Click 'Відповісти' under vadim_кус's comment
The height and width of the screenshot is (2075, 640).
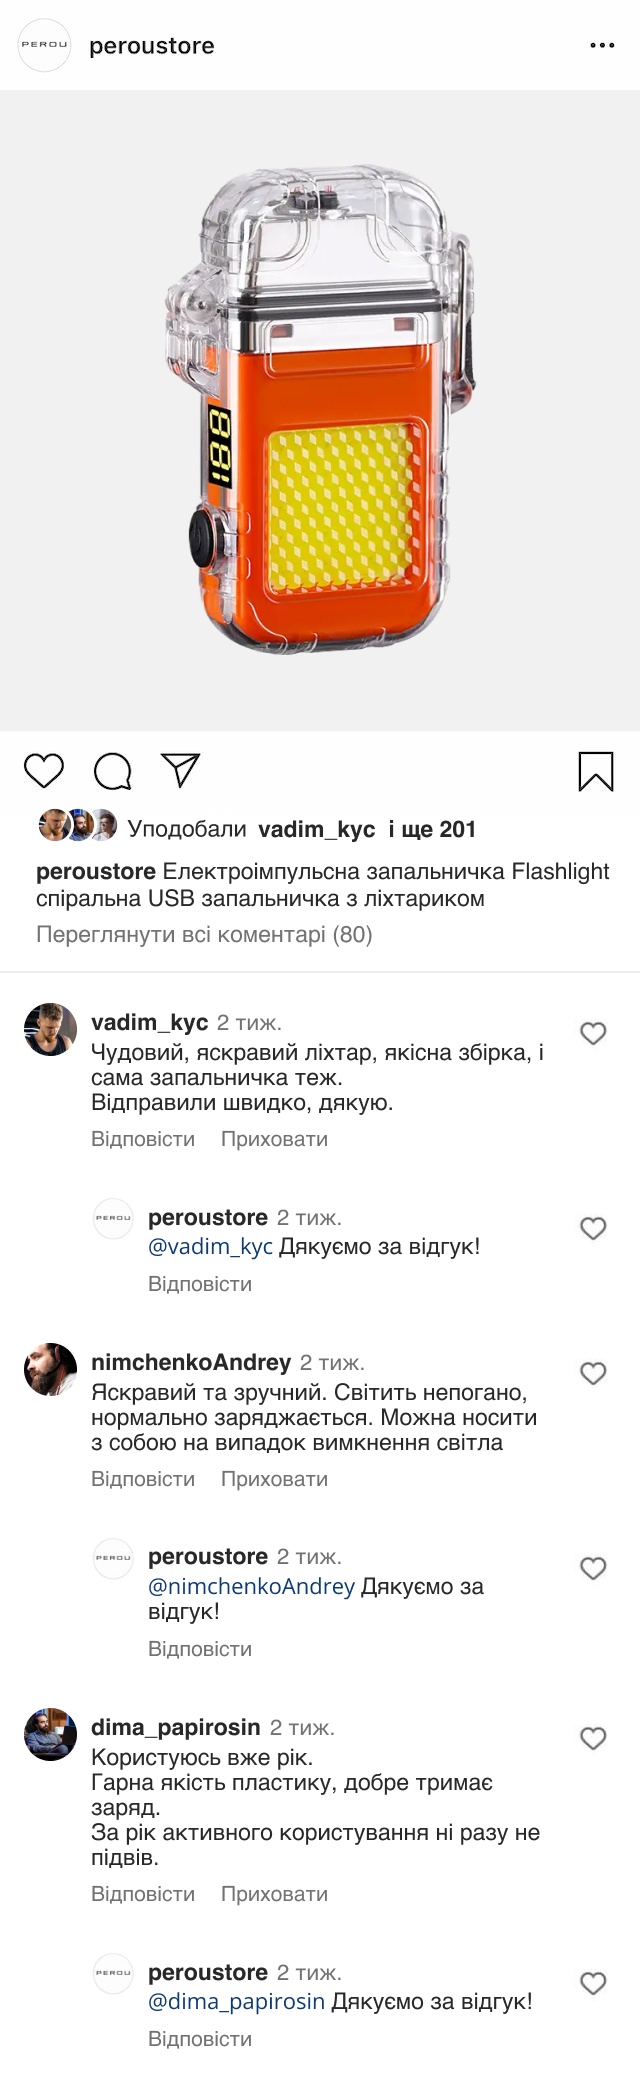[x=143, y=1139]
